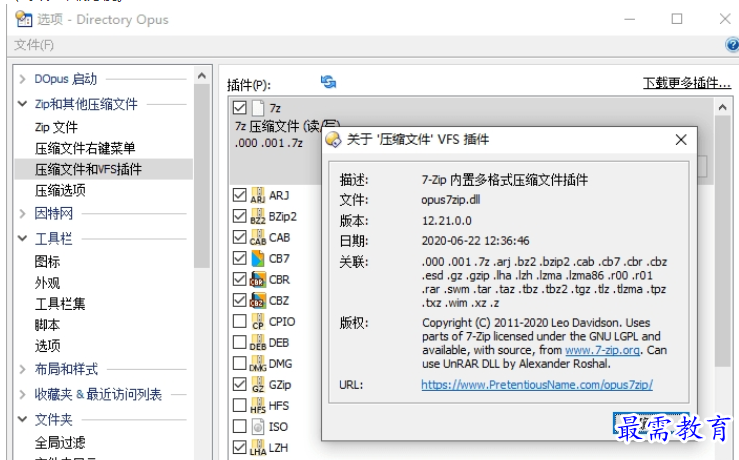
Task: Close the VFS plugin about dialog
Action: tap(681, 140)
